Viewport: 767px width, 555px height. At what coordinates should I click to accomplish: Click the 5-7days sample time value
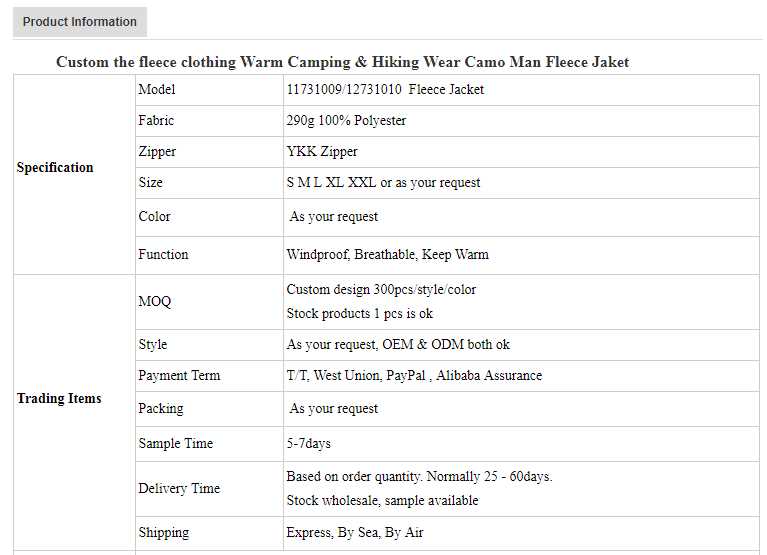308,444
